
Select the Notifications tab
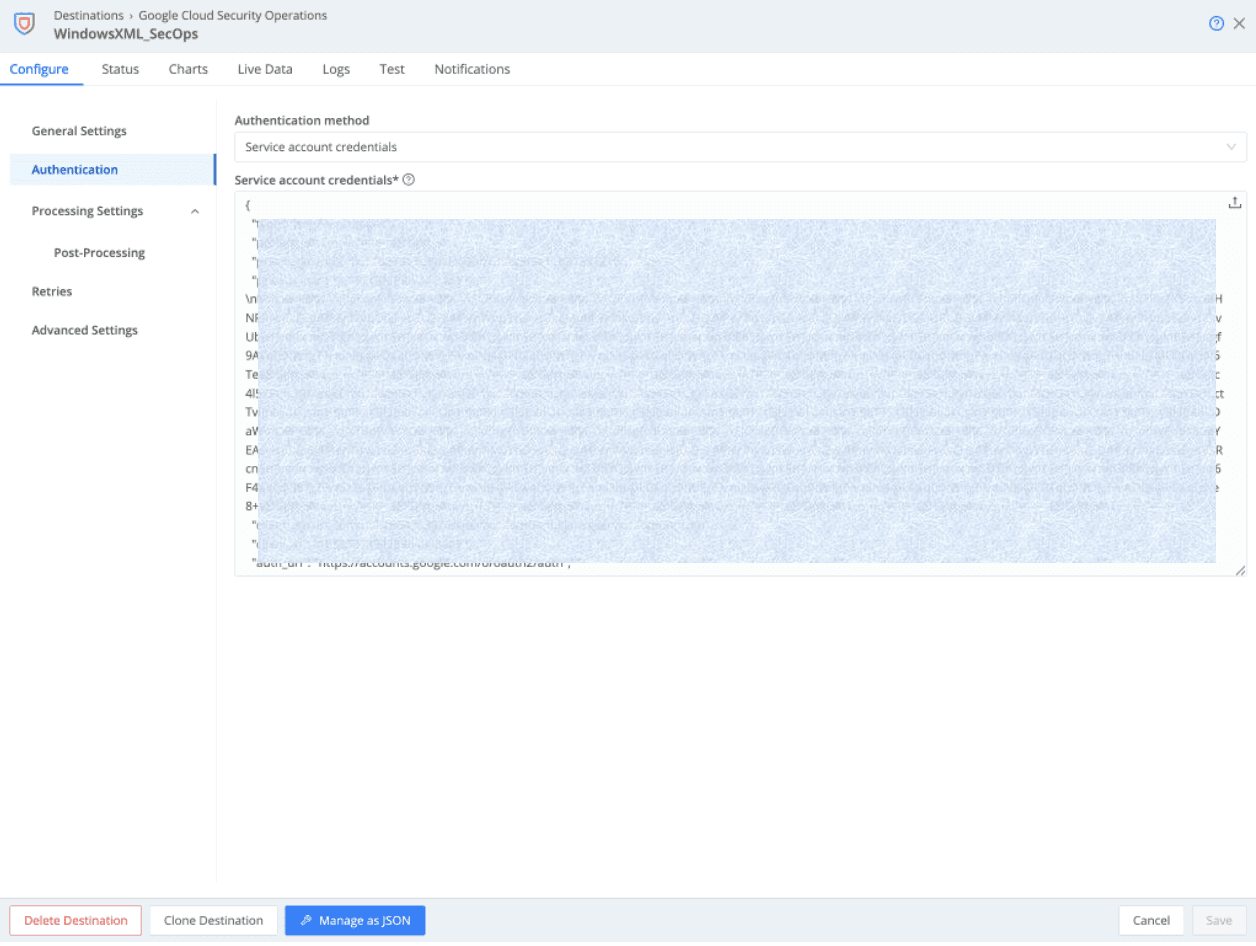pyautogui.click(x=472, y=69)
